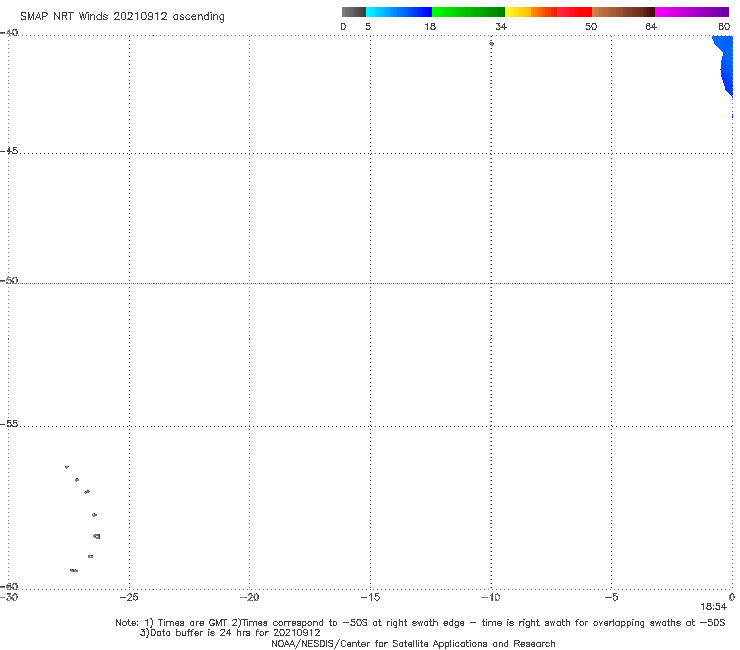Click the longitude label '-20' on the bottom axis
Image resolution: width=740 pixels, height=650 pixels.
(x=250, y=597)
